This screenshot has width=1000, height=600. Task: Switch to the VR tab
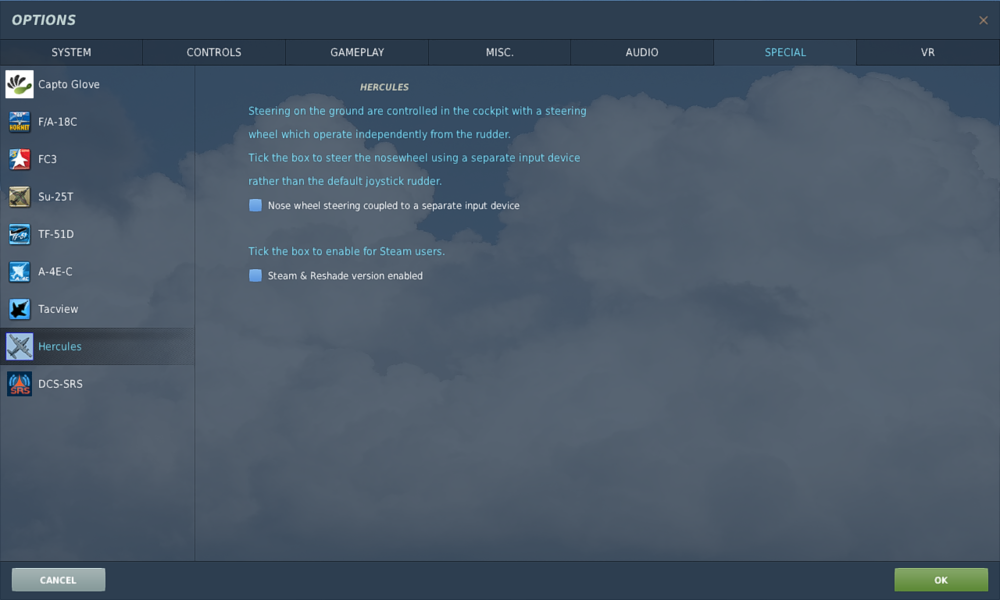[x=928, y=52]
